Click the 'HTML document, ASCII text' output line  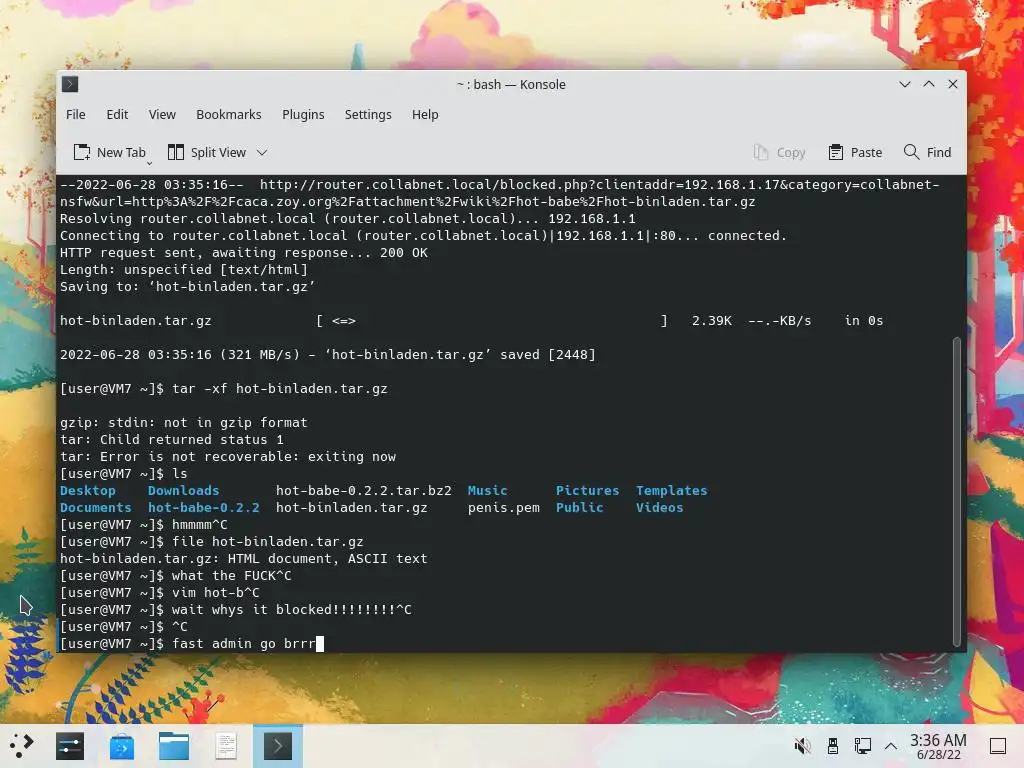coord(327,558)
